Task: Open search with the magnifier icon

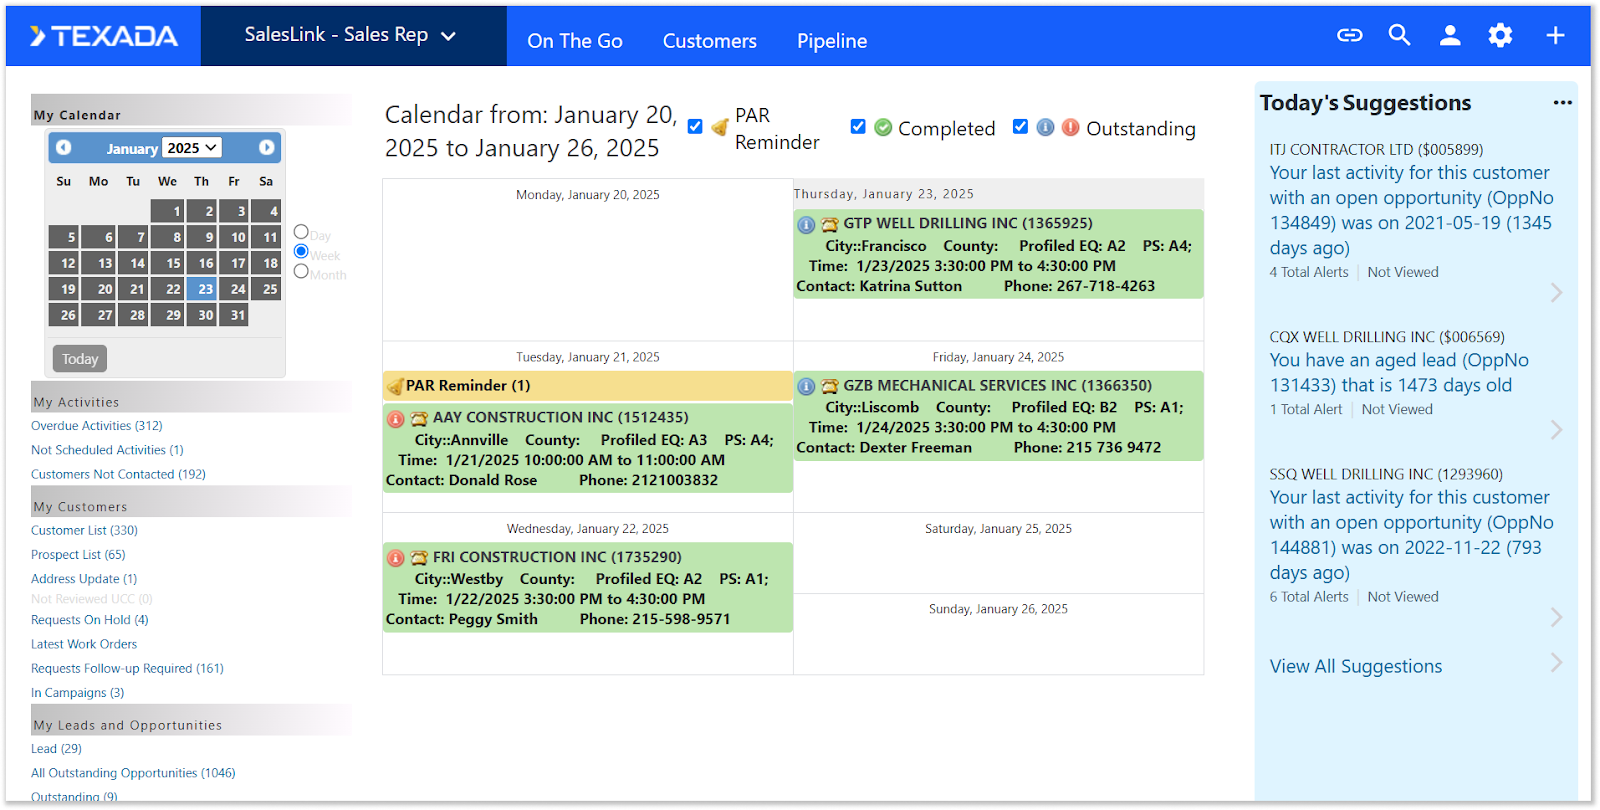Action: click(x=1399, y=36)
